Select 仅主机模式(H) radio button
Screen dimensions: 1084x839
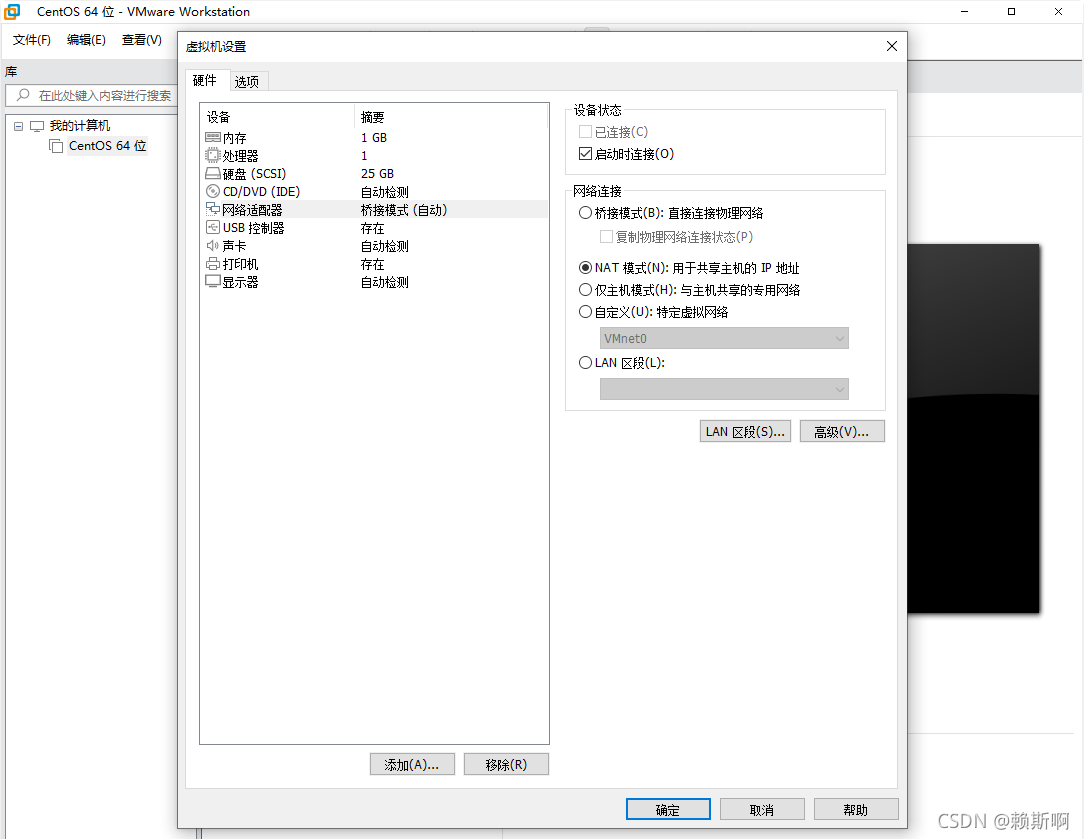point(586,290)
